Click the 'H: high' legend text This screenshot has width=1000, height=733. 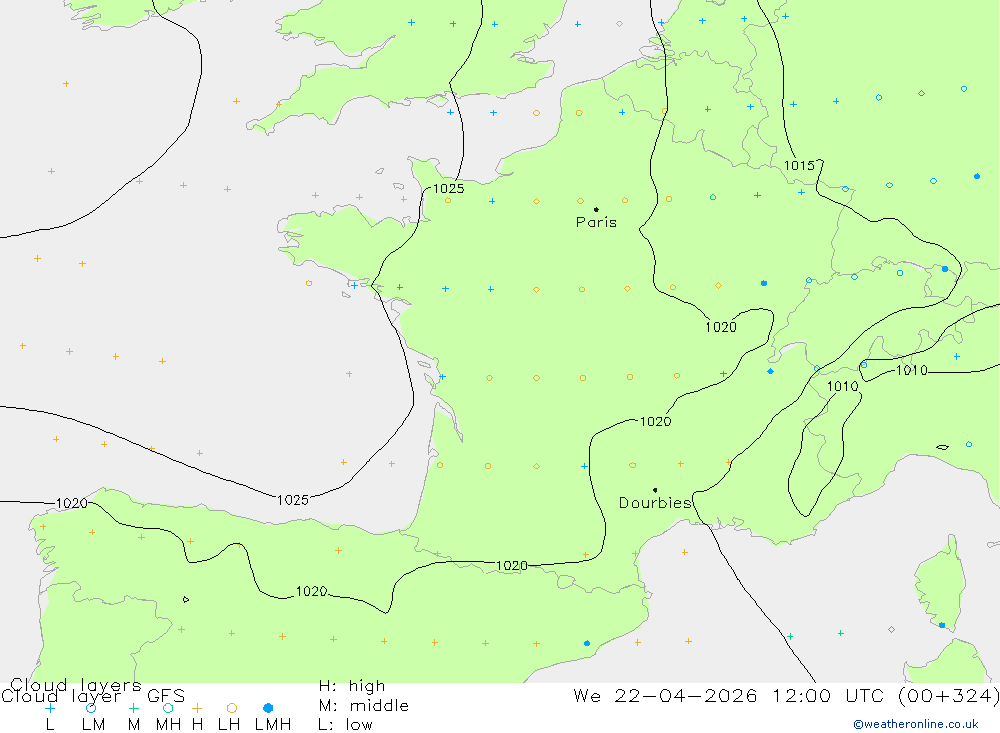coord(352,686)
